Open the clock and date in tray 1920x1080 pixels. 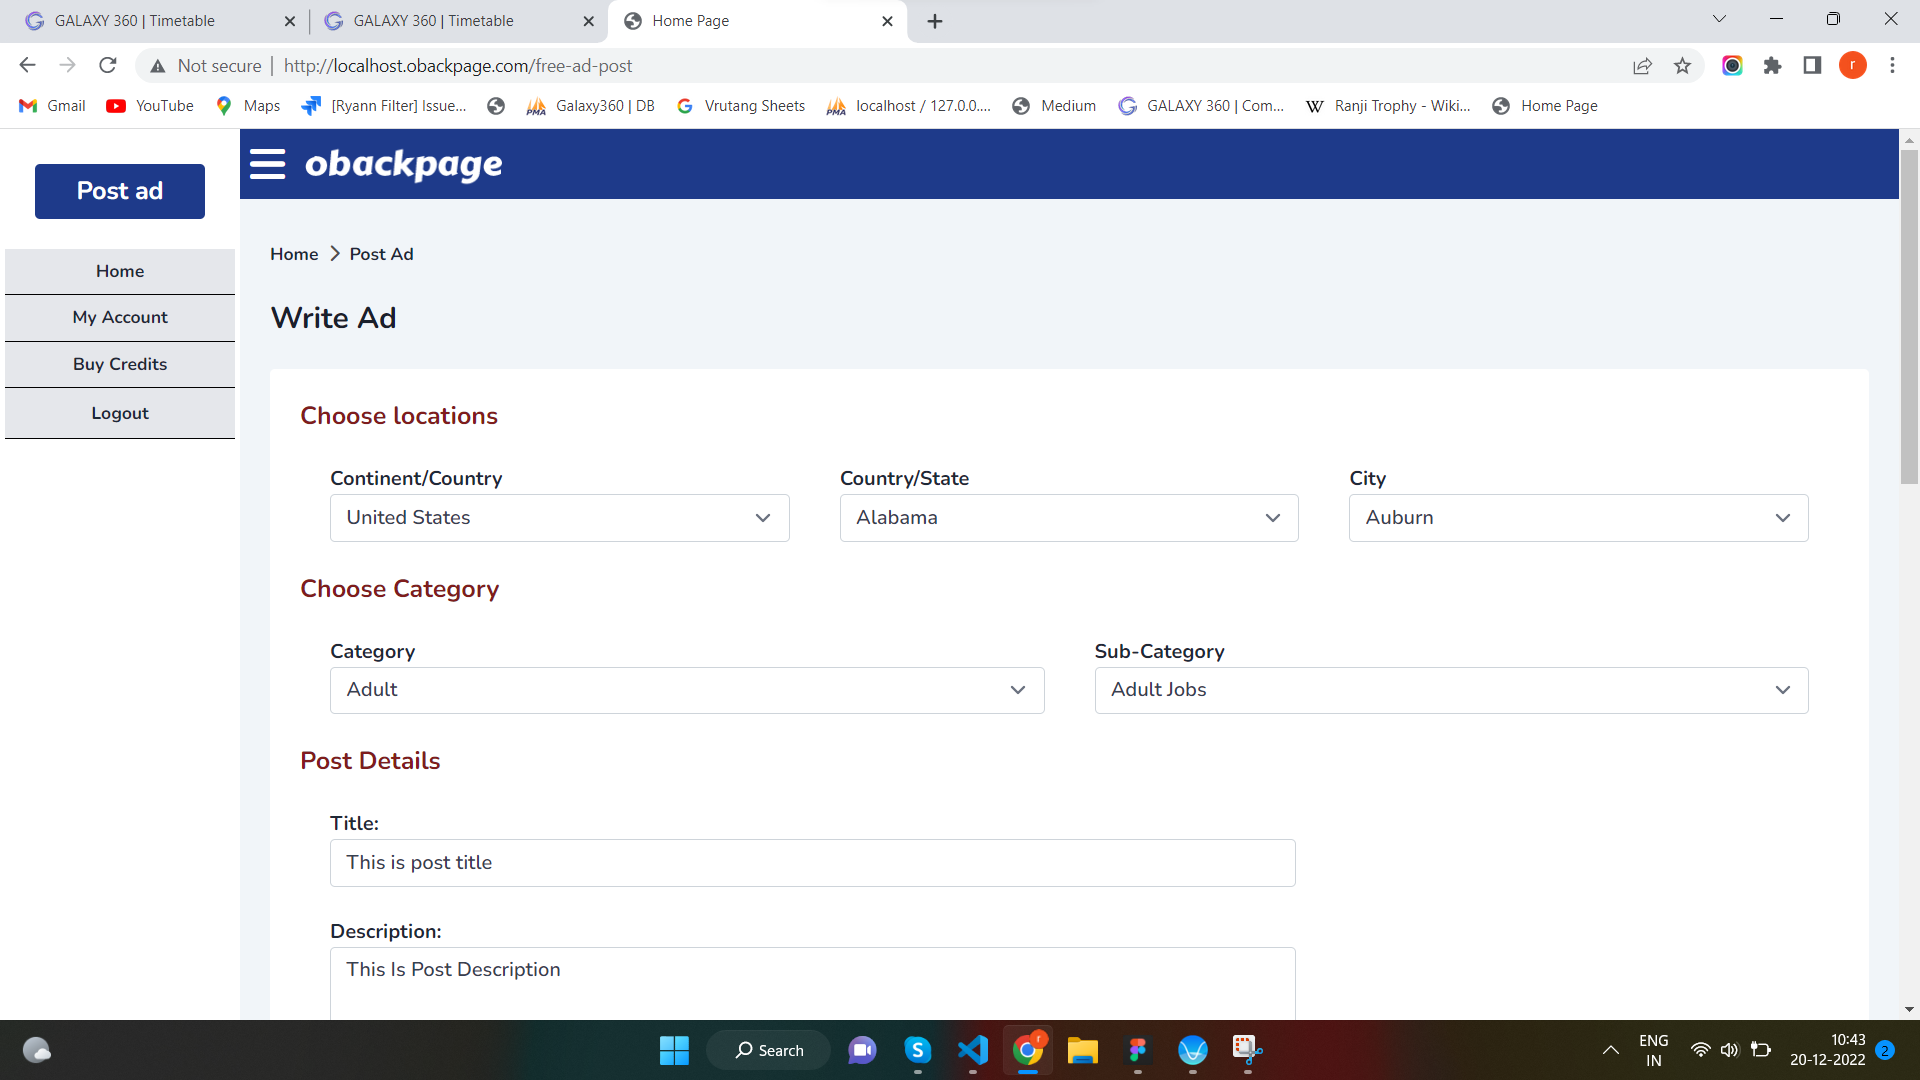click(1827, 1050)
